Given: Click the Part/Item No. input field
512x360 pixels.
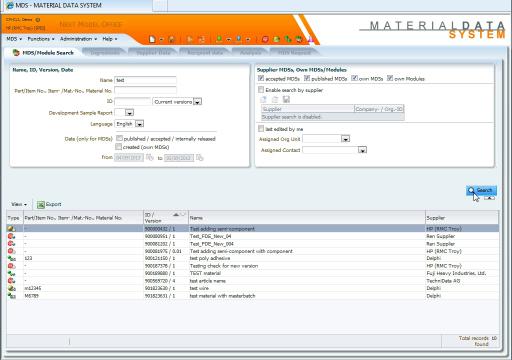Looking at the screenshot, I should tap(145, 90).
